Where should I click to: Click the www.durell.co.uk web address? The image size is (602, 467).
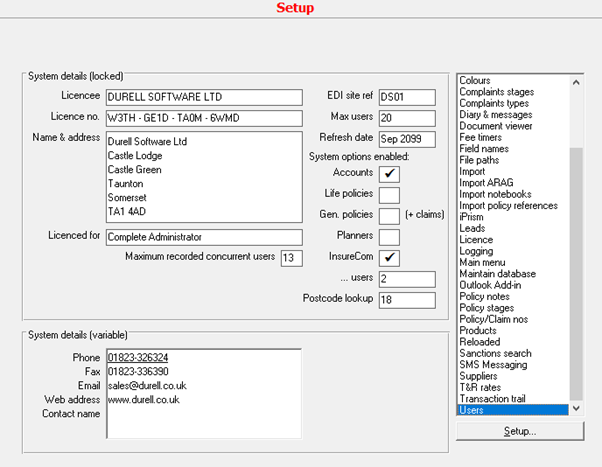143,400
